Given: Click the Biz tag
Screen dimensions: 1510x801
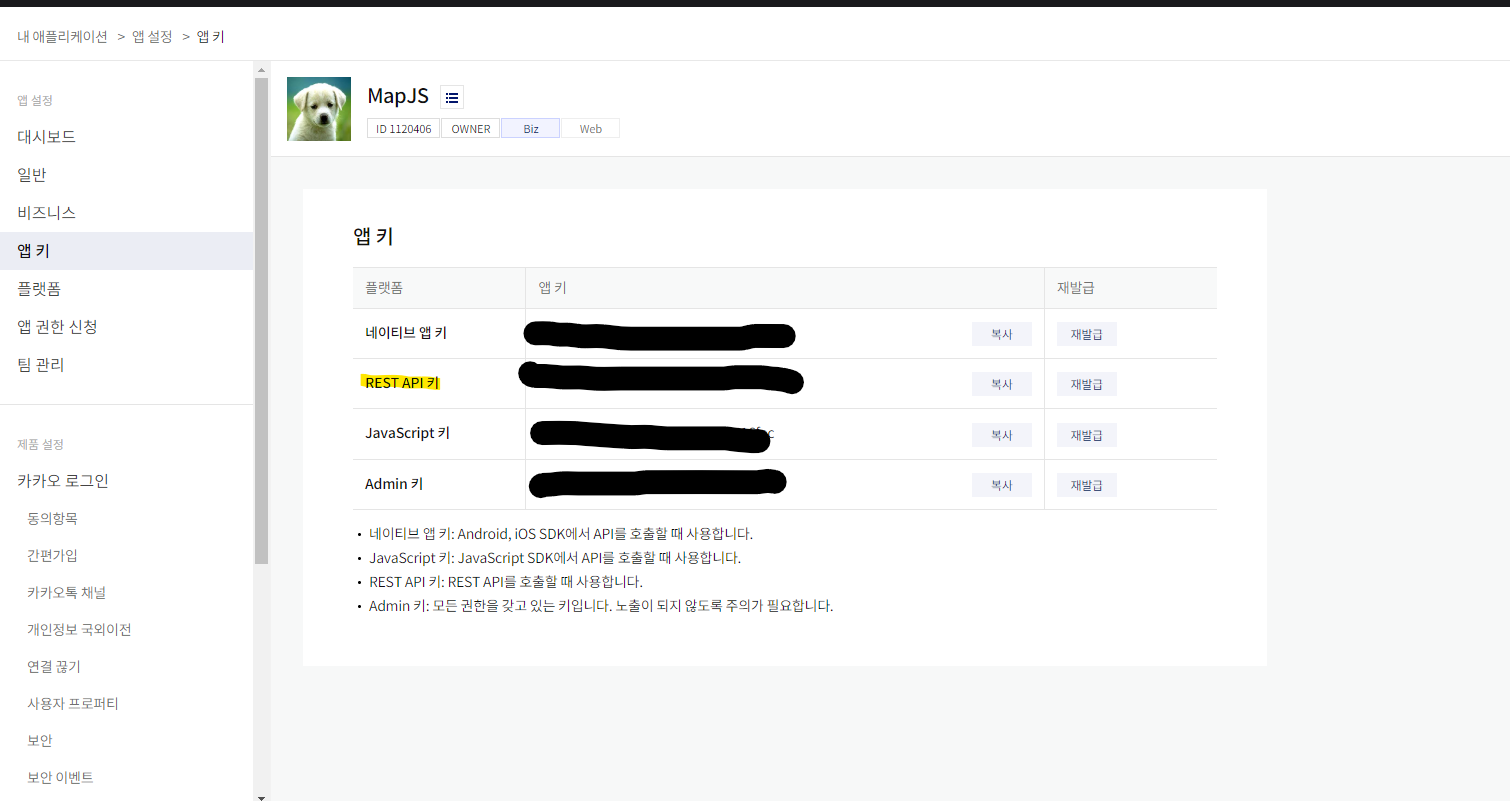Looking at the screenshot, I should (531, 129).
